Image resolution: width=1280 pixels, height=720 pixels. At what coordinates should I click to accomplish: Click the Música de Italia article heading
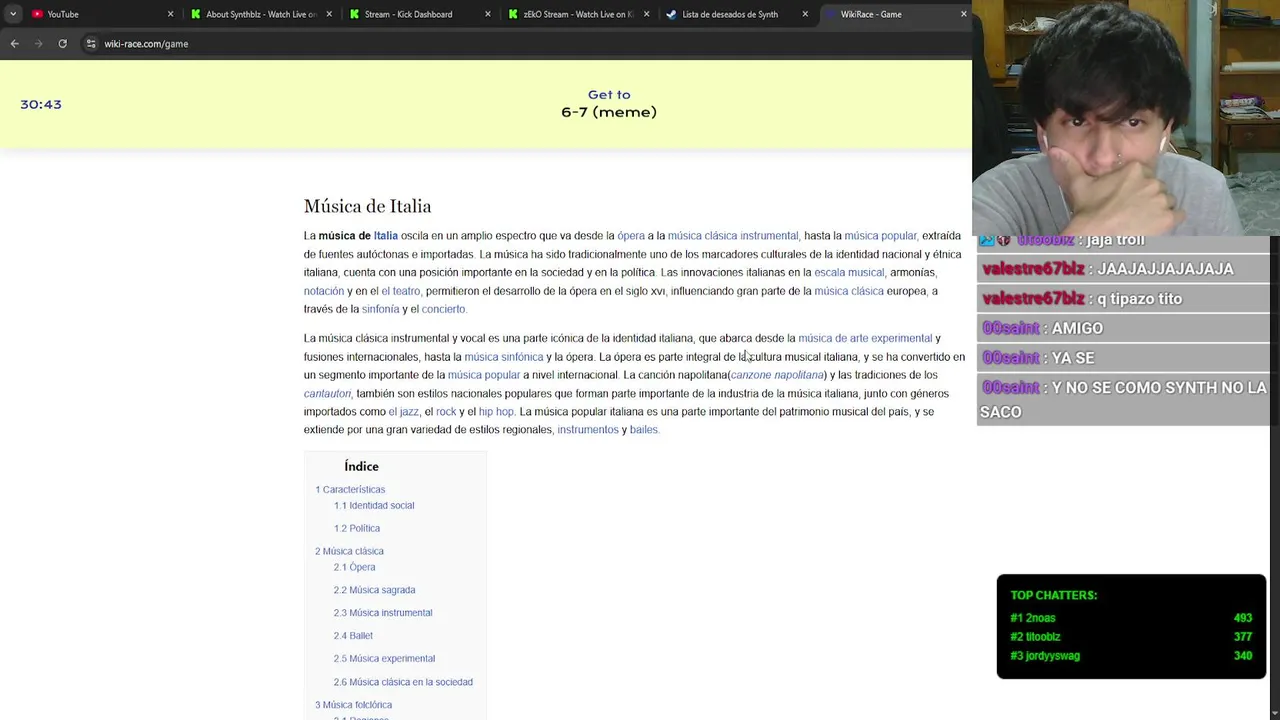(x=368, y=206)
